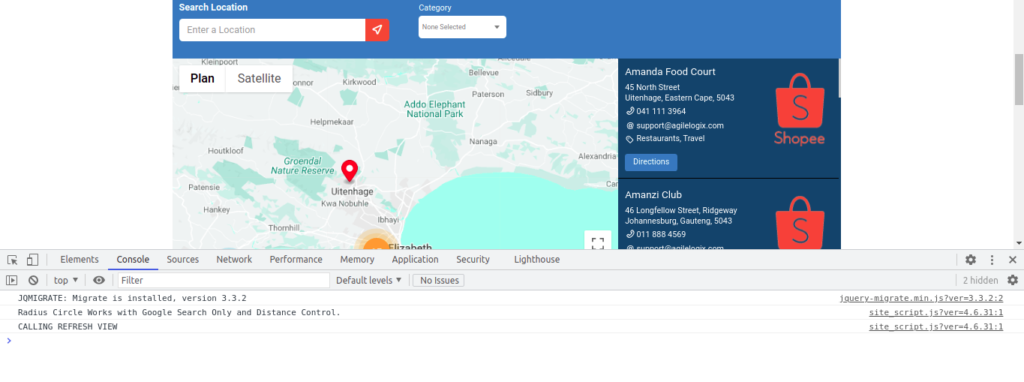Click the red map pin near Uitenhage

(350, 170)
